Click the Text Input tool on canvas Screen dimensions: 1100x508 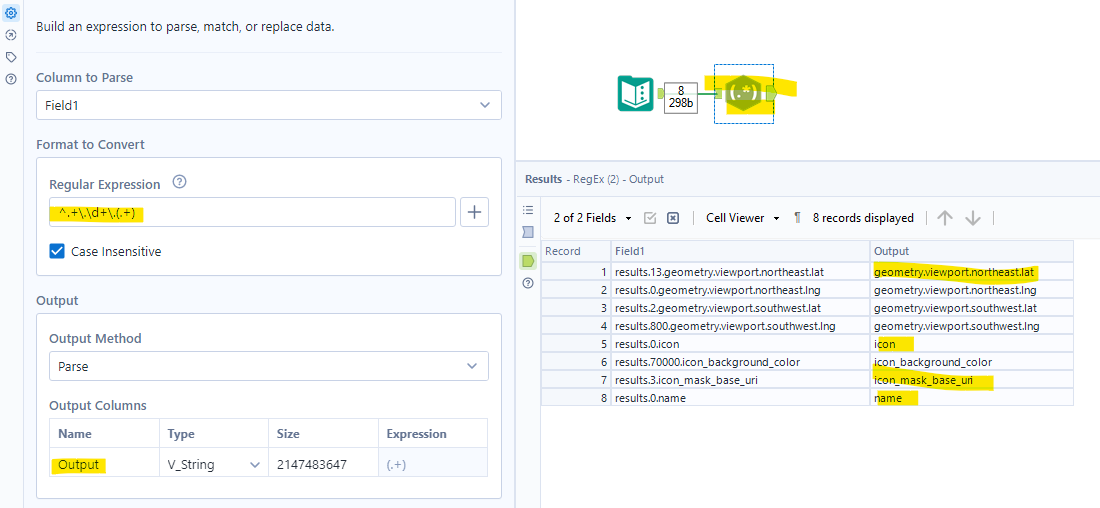(635, 94)
